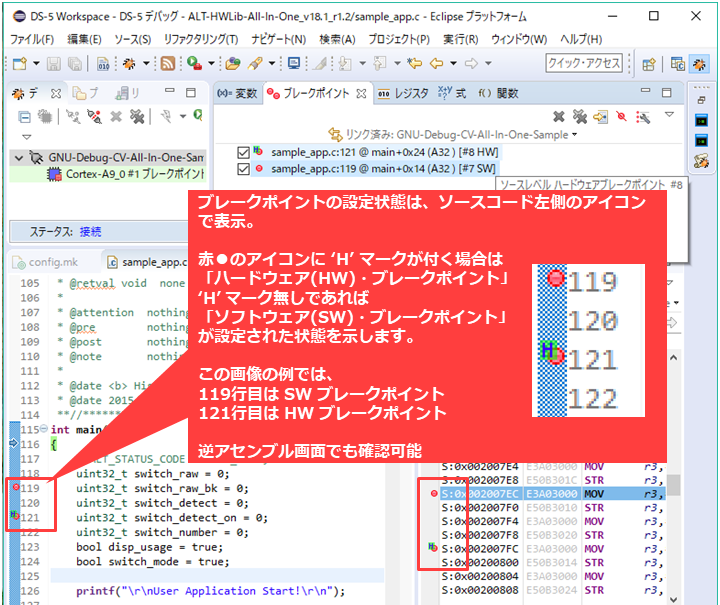
Task: Click disassembly breakpoint marker at S:0x002007EC
Action: tap(433, 493)
